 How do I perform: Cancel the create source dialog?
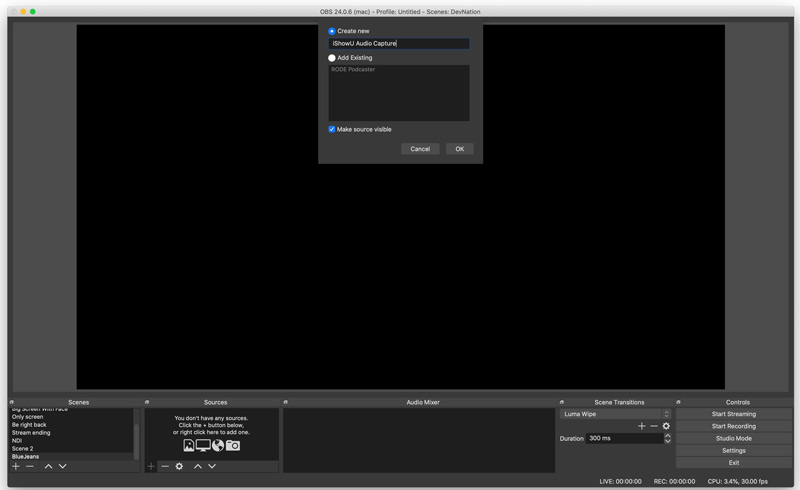coord(420,149)
